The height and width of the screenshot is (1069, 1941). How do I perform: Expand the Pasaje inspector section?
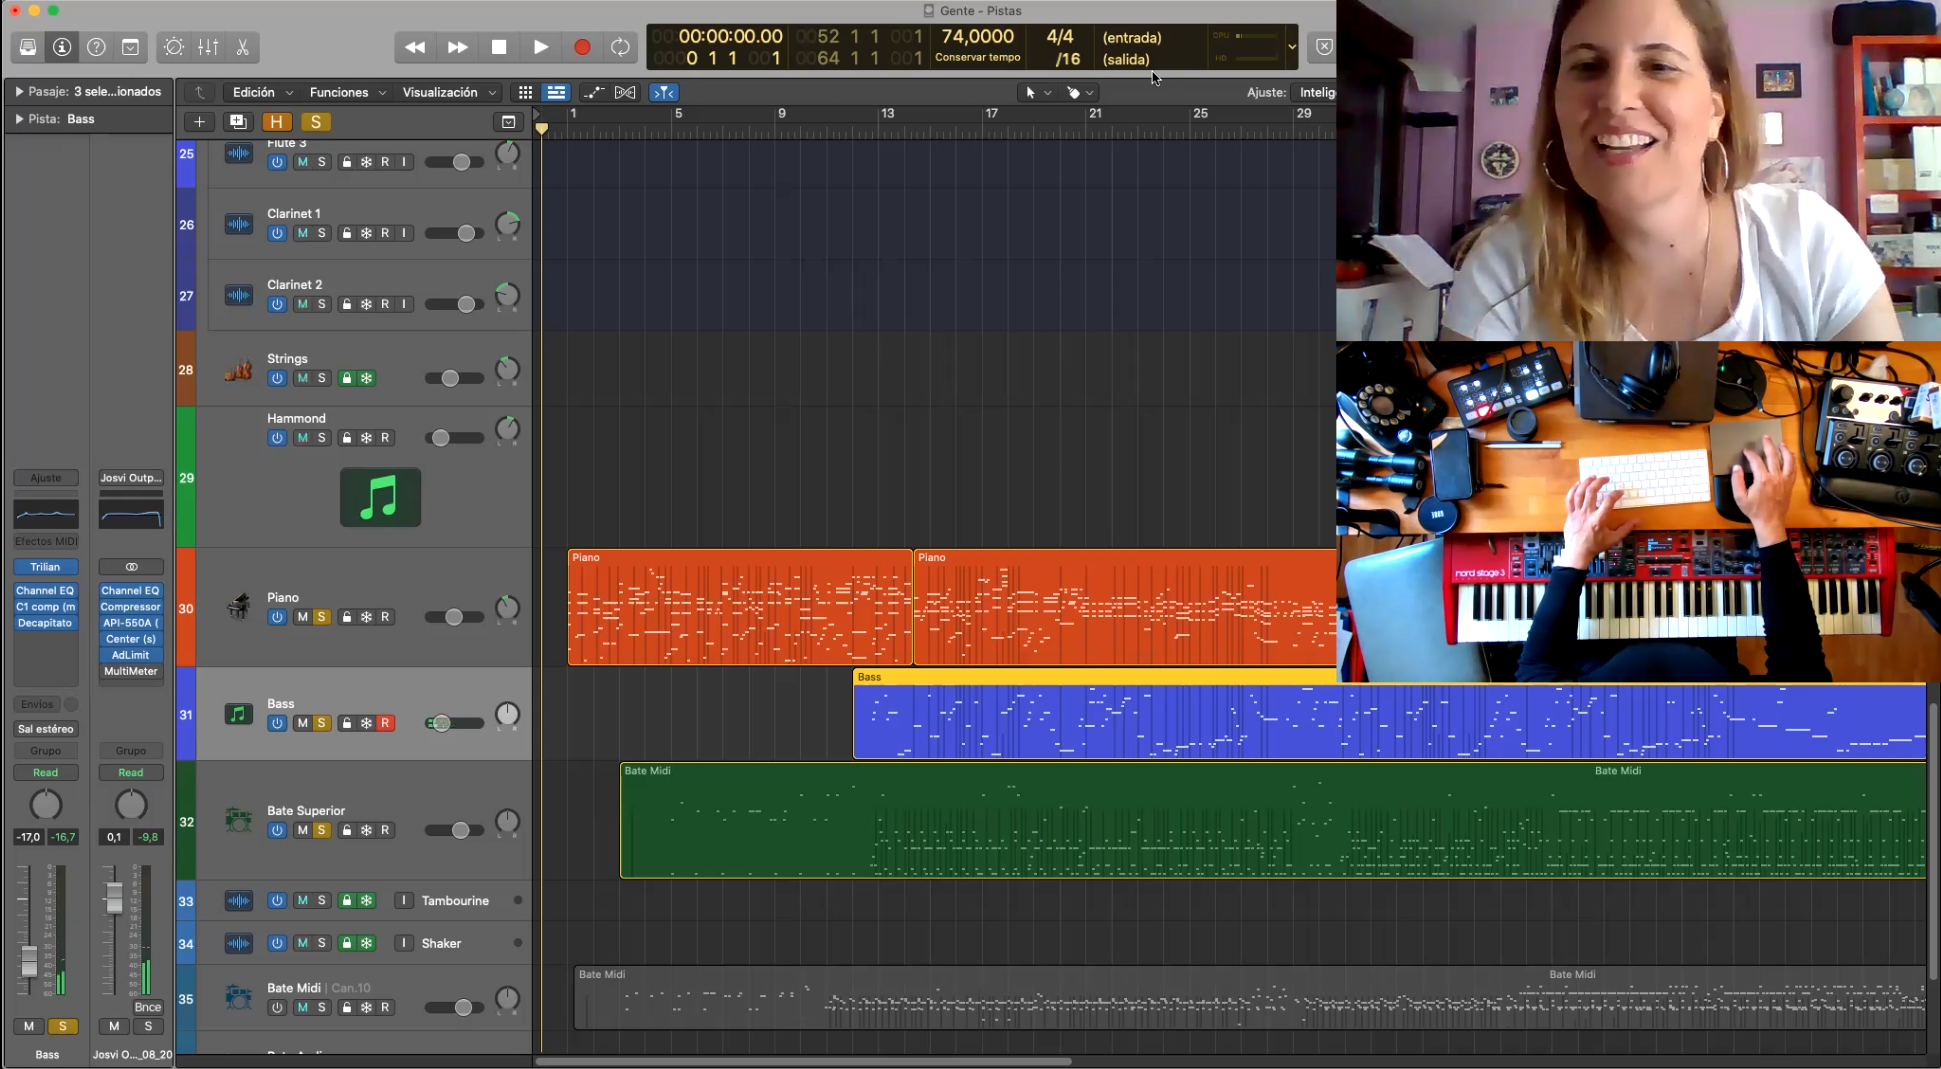[19, 91]
